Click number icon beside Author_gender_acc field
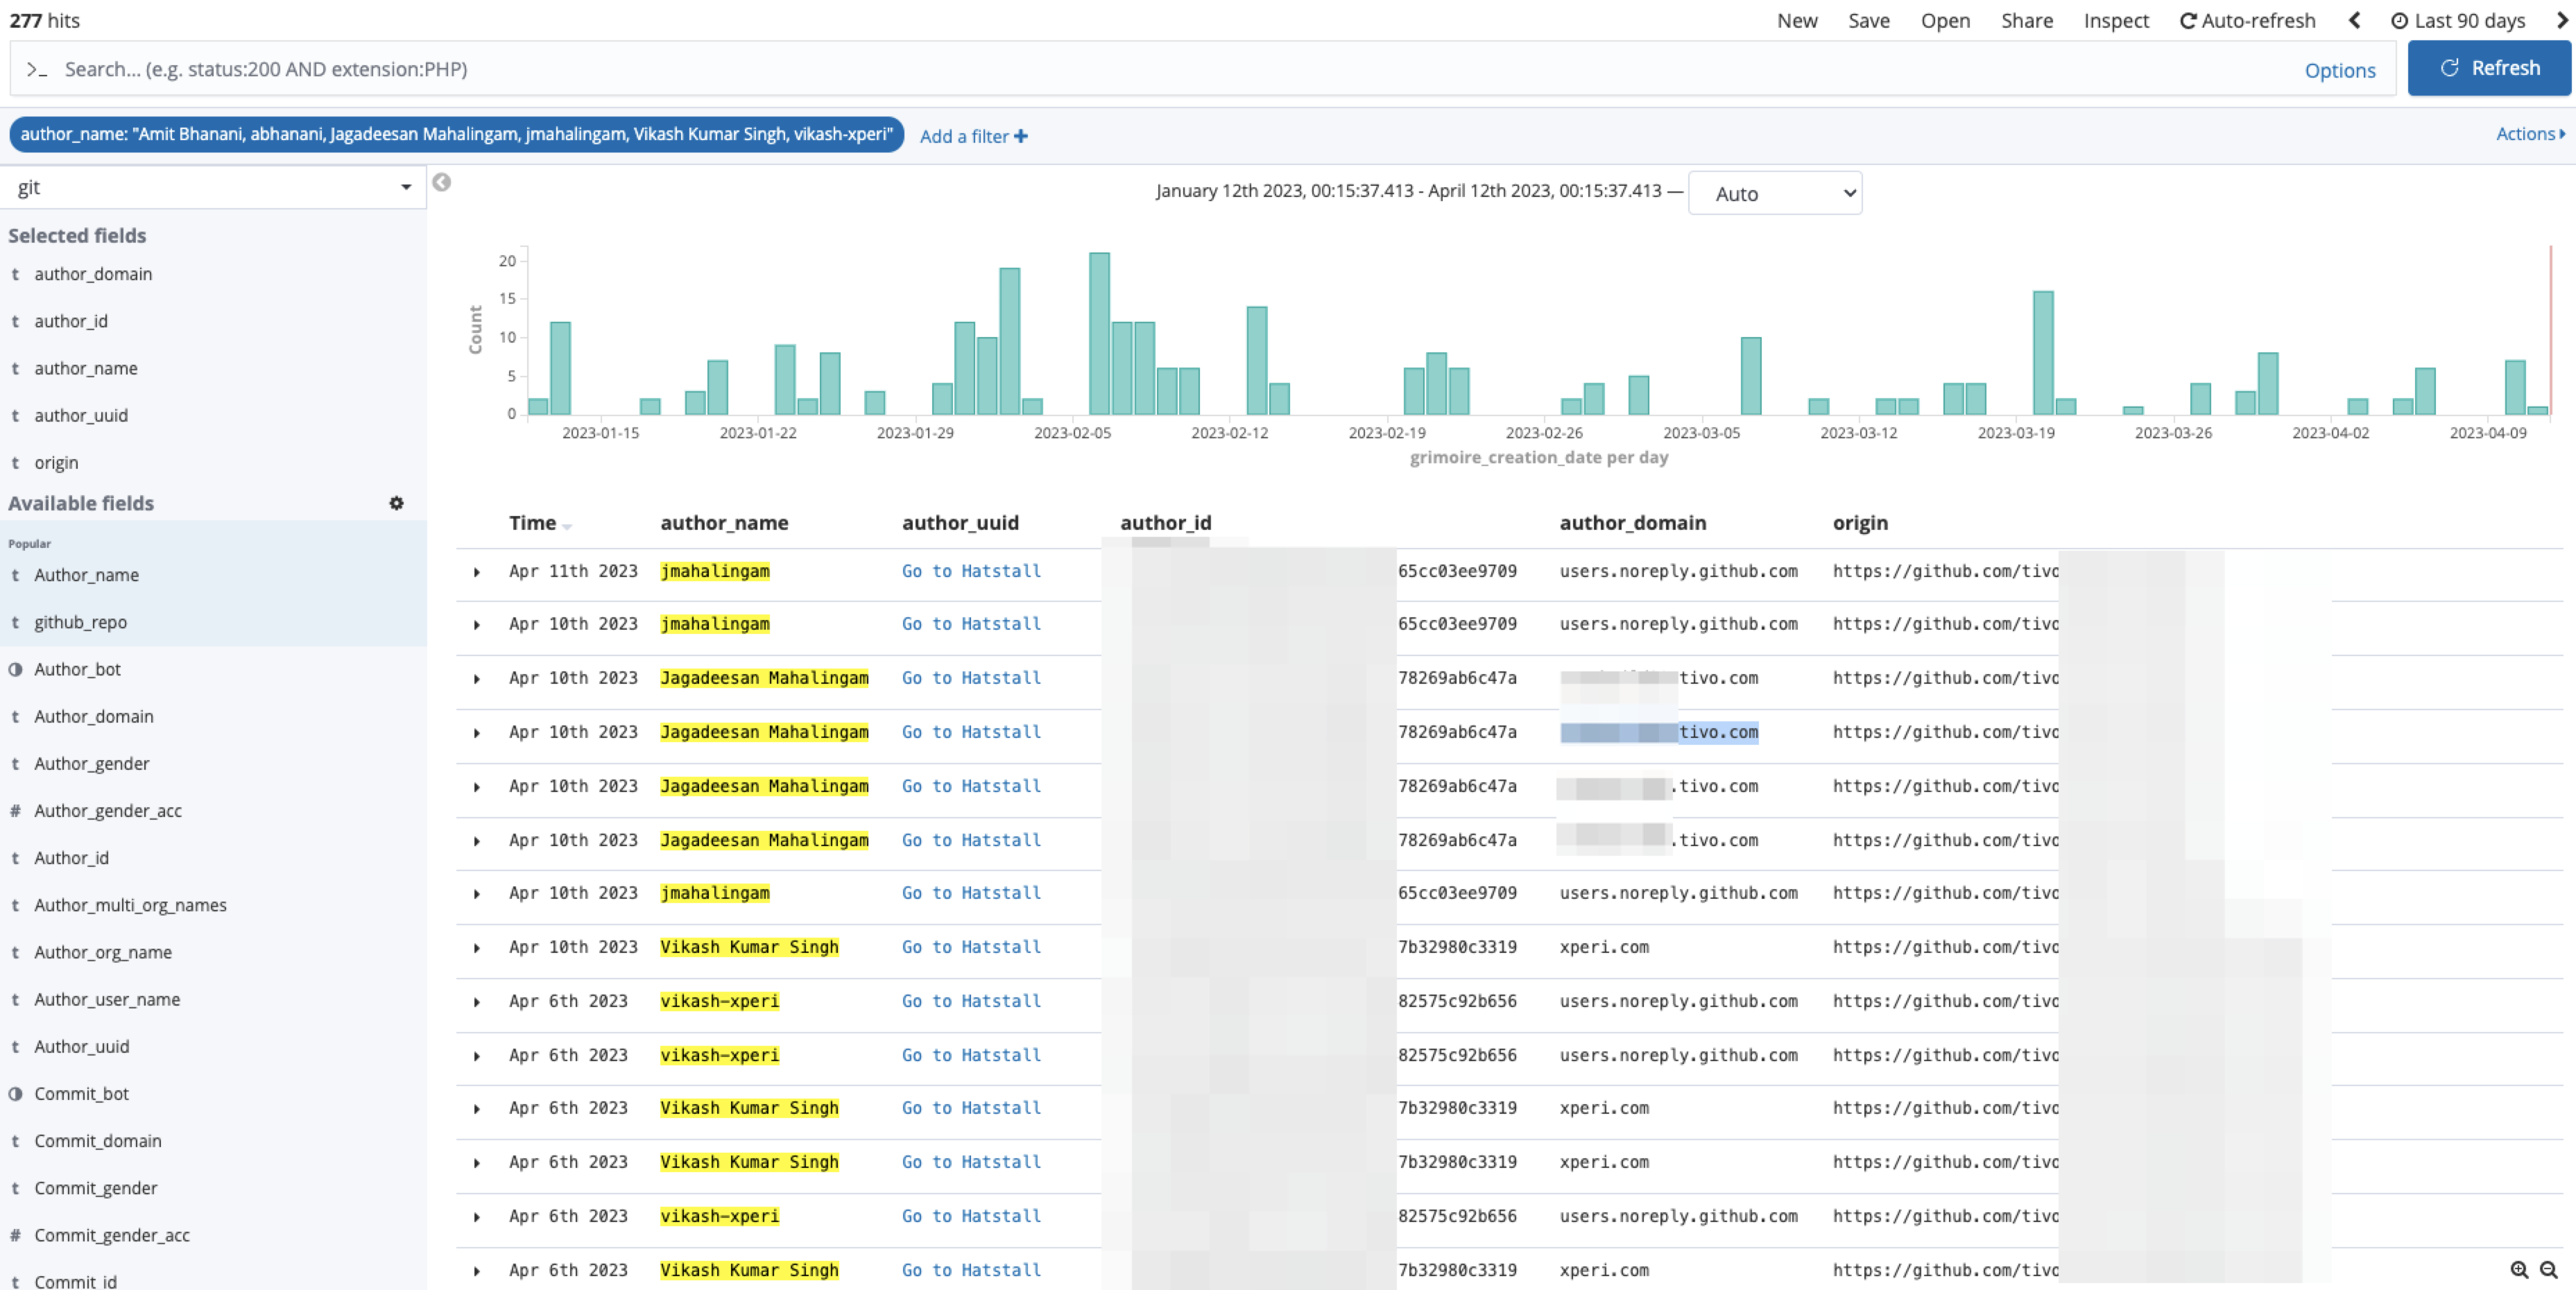This screenshot has height=1290, width=2576. tap(15, 811)
